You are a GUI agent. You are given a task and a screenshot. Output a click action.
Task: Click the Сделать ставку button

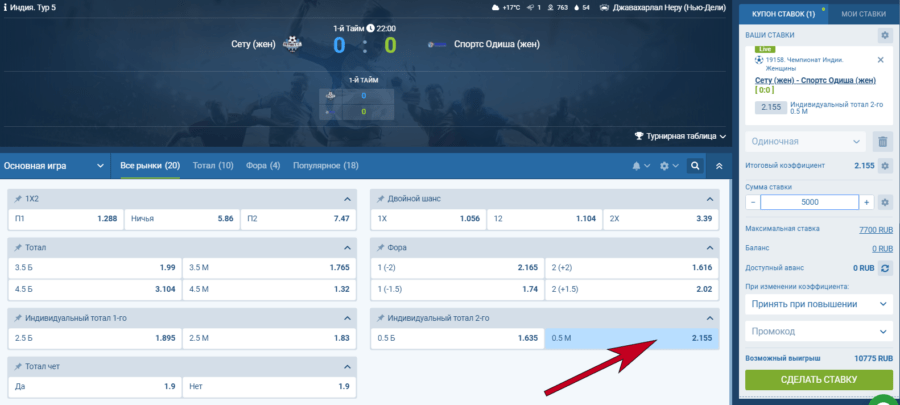(819, 380)
